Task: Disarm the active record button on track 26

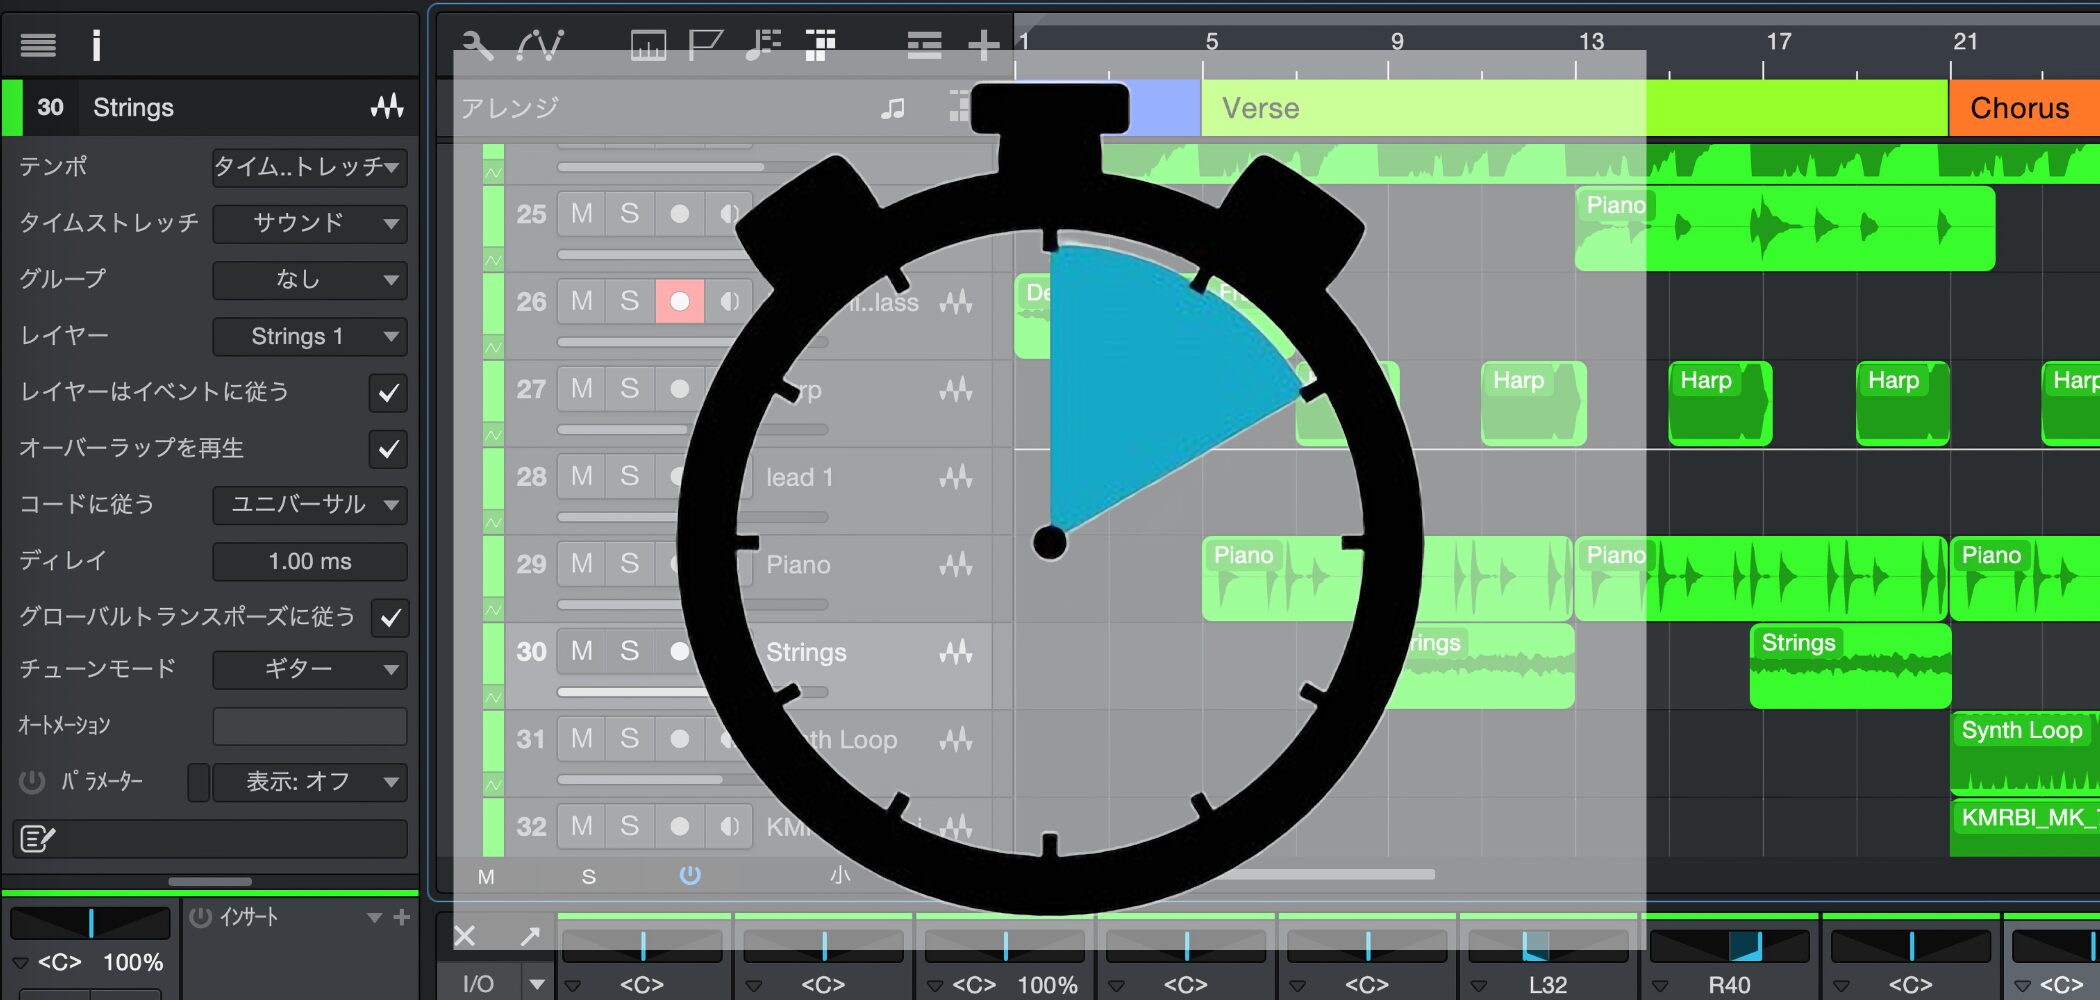Action: coord(679,301)
